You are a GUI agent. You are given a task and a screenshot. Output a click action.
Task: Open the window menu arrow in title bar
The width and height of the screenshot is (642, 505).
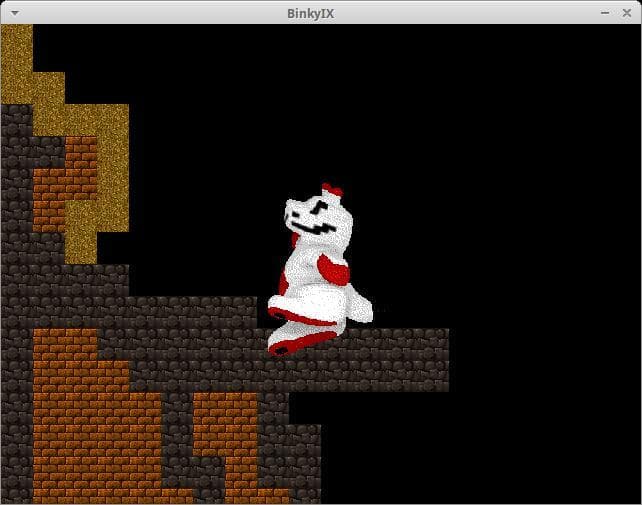[x=15, y=13]
